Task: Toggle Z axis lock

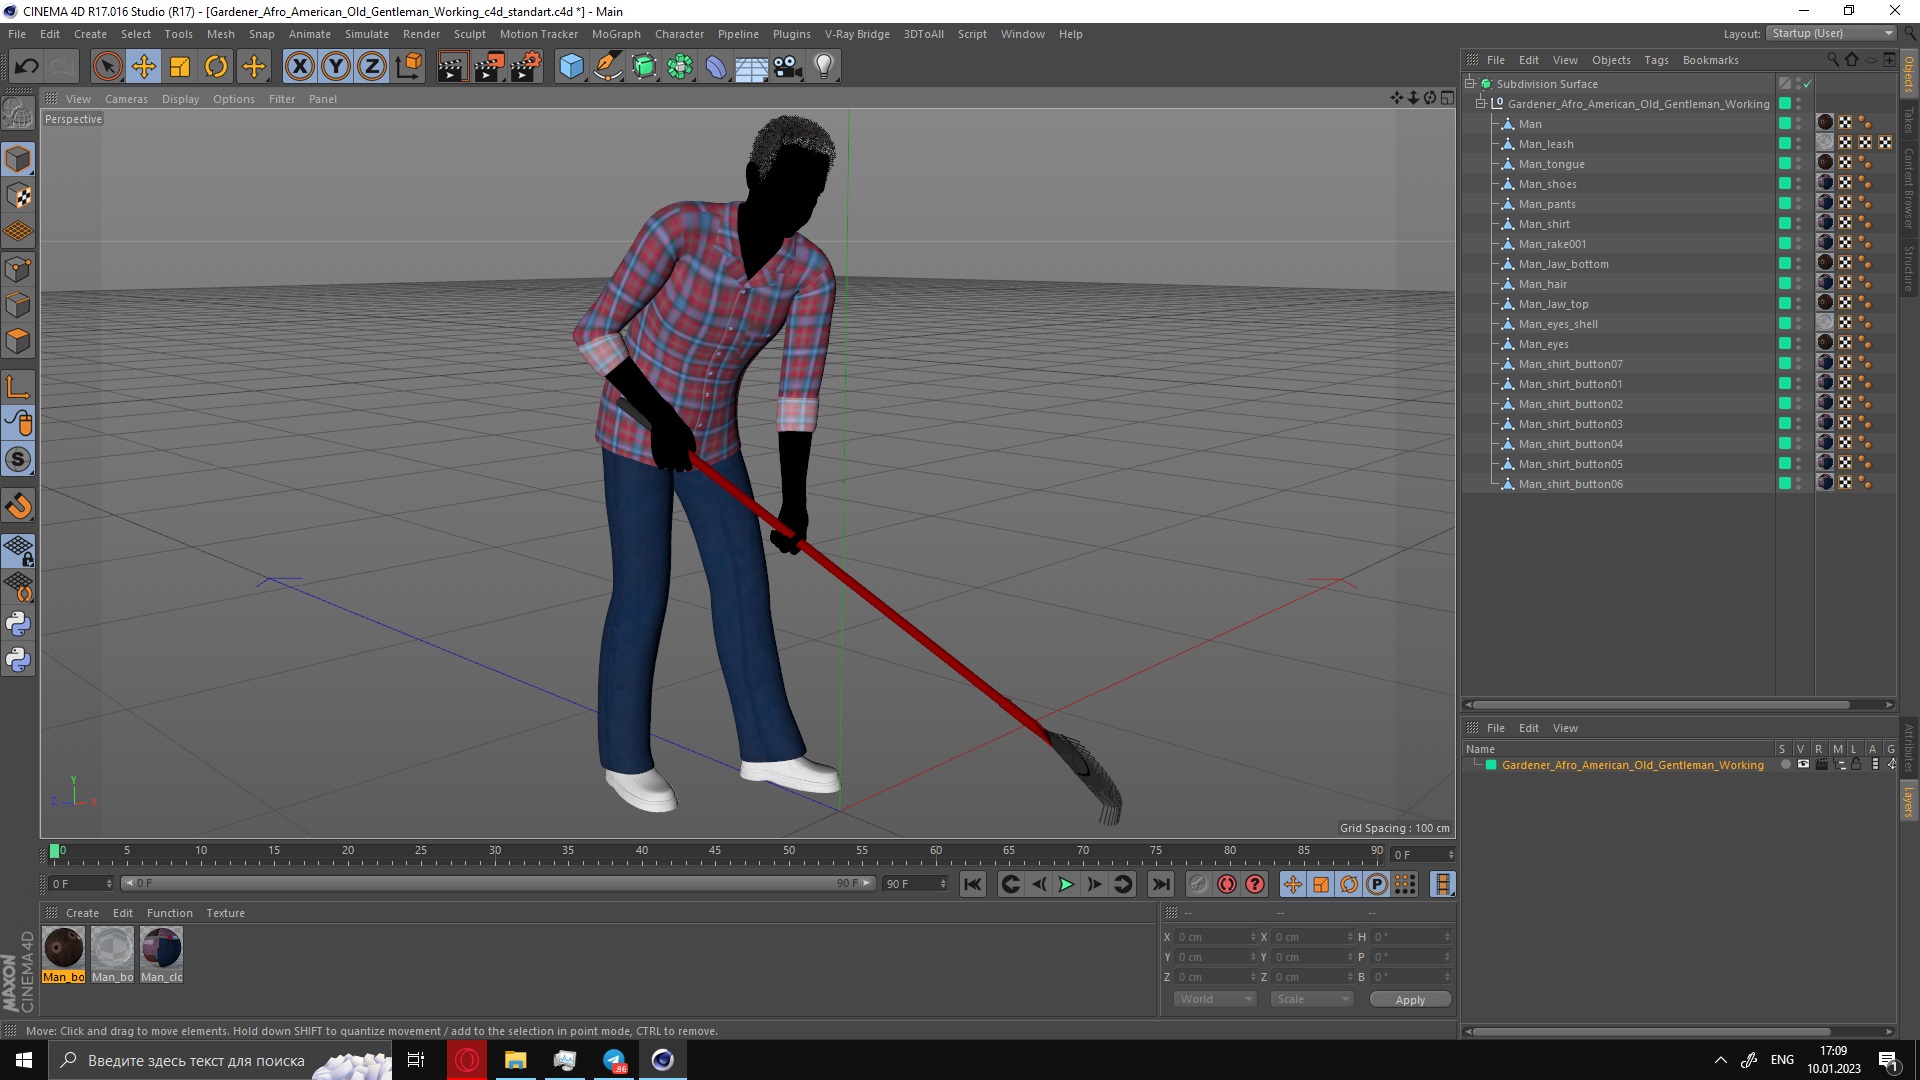Action: click(x=372, y=67)
